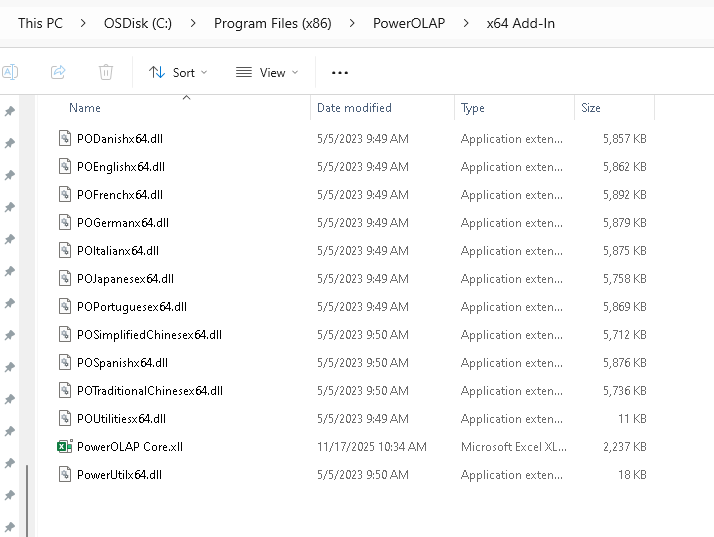Click POSimplifiedChinesex64.dll file name

click(x=149, y=335)
